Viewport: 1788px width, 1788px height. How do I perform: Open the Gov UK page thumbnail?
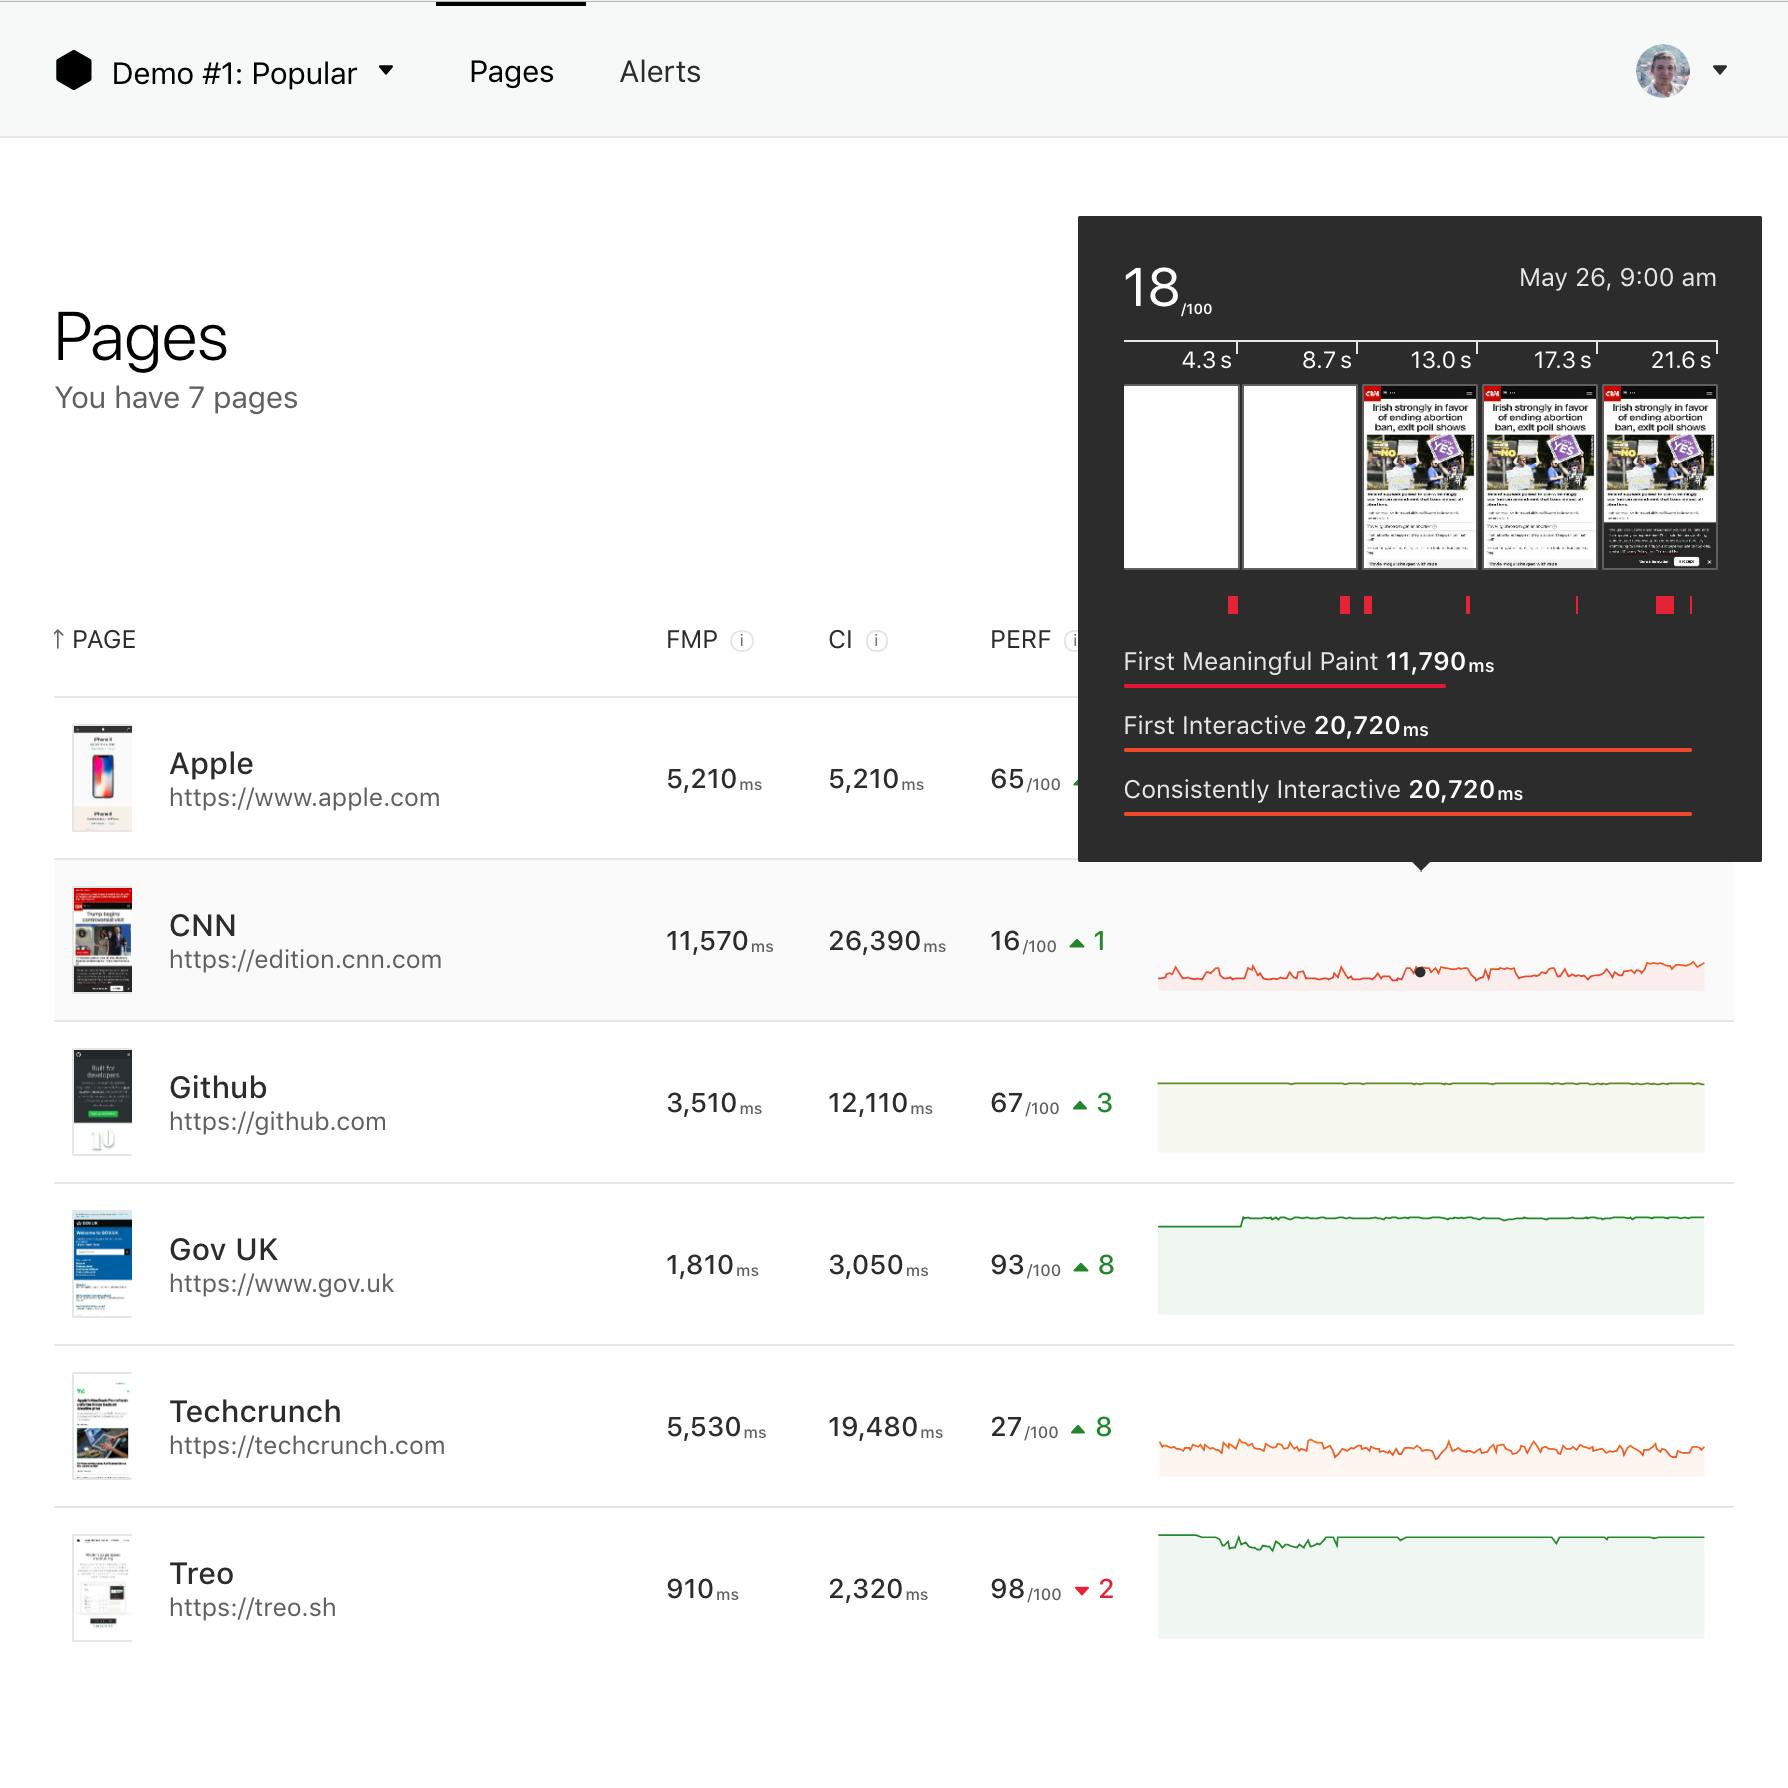[102, 1264]
